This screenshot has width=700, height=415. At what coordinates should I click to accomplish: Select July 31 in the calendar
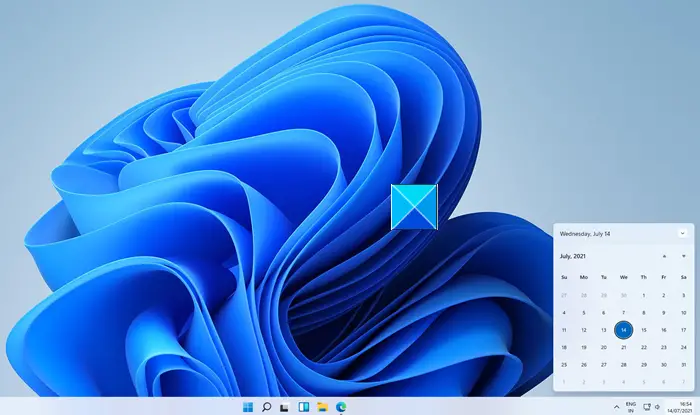[683, 365]
